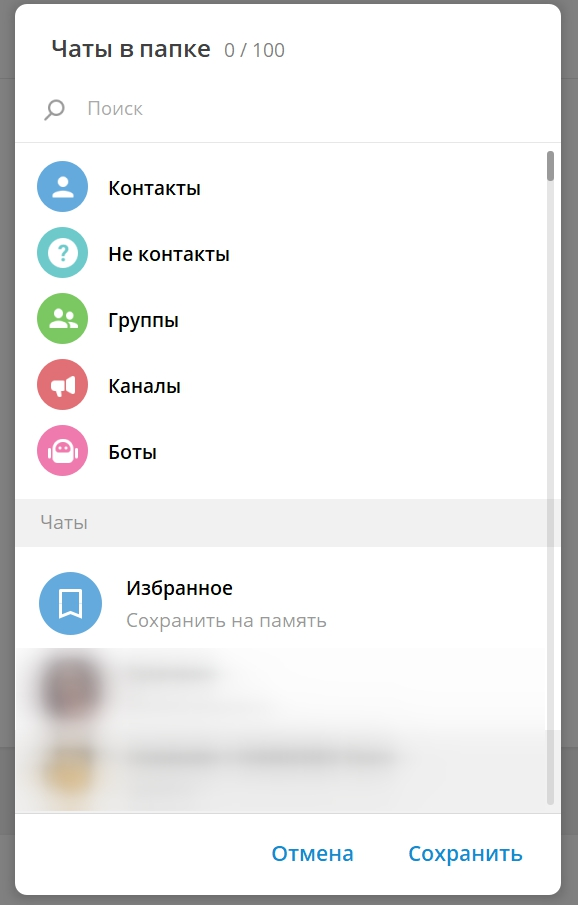
Task: Click the Сохранить на память subtitle
Action: [x=226, y=621]
